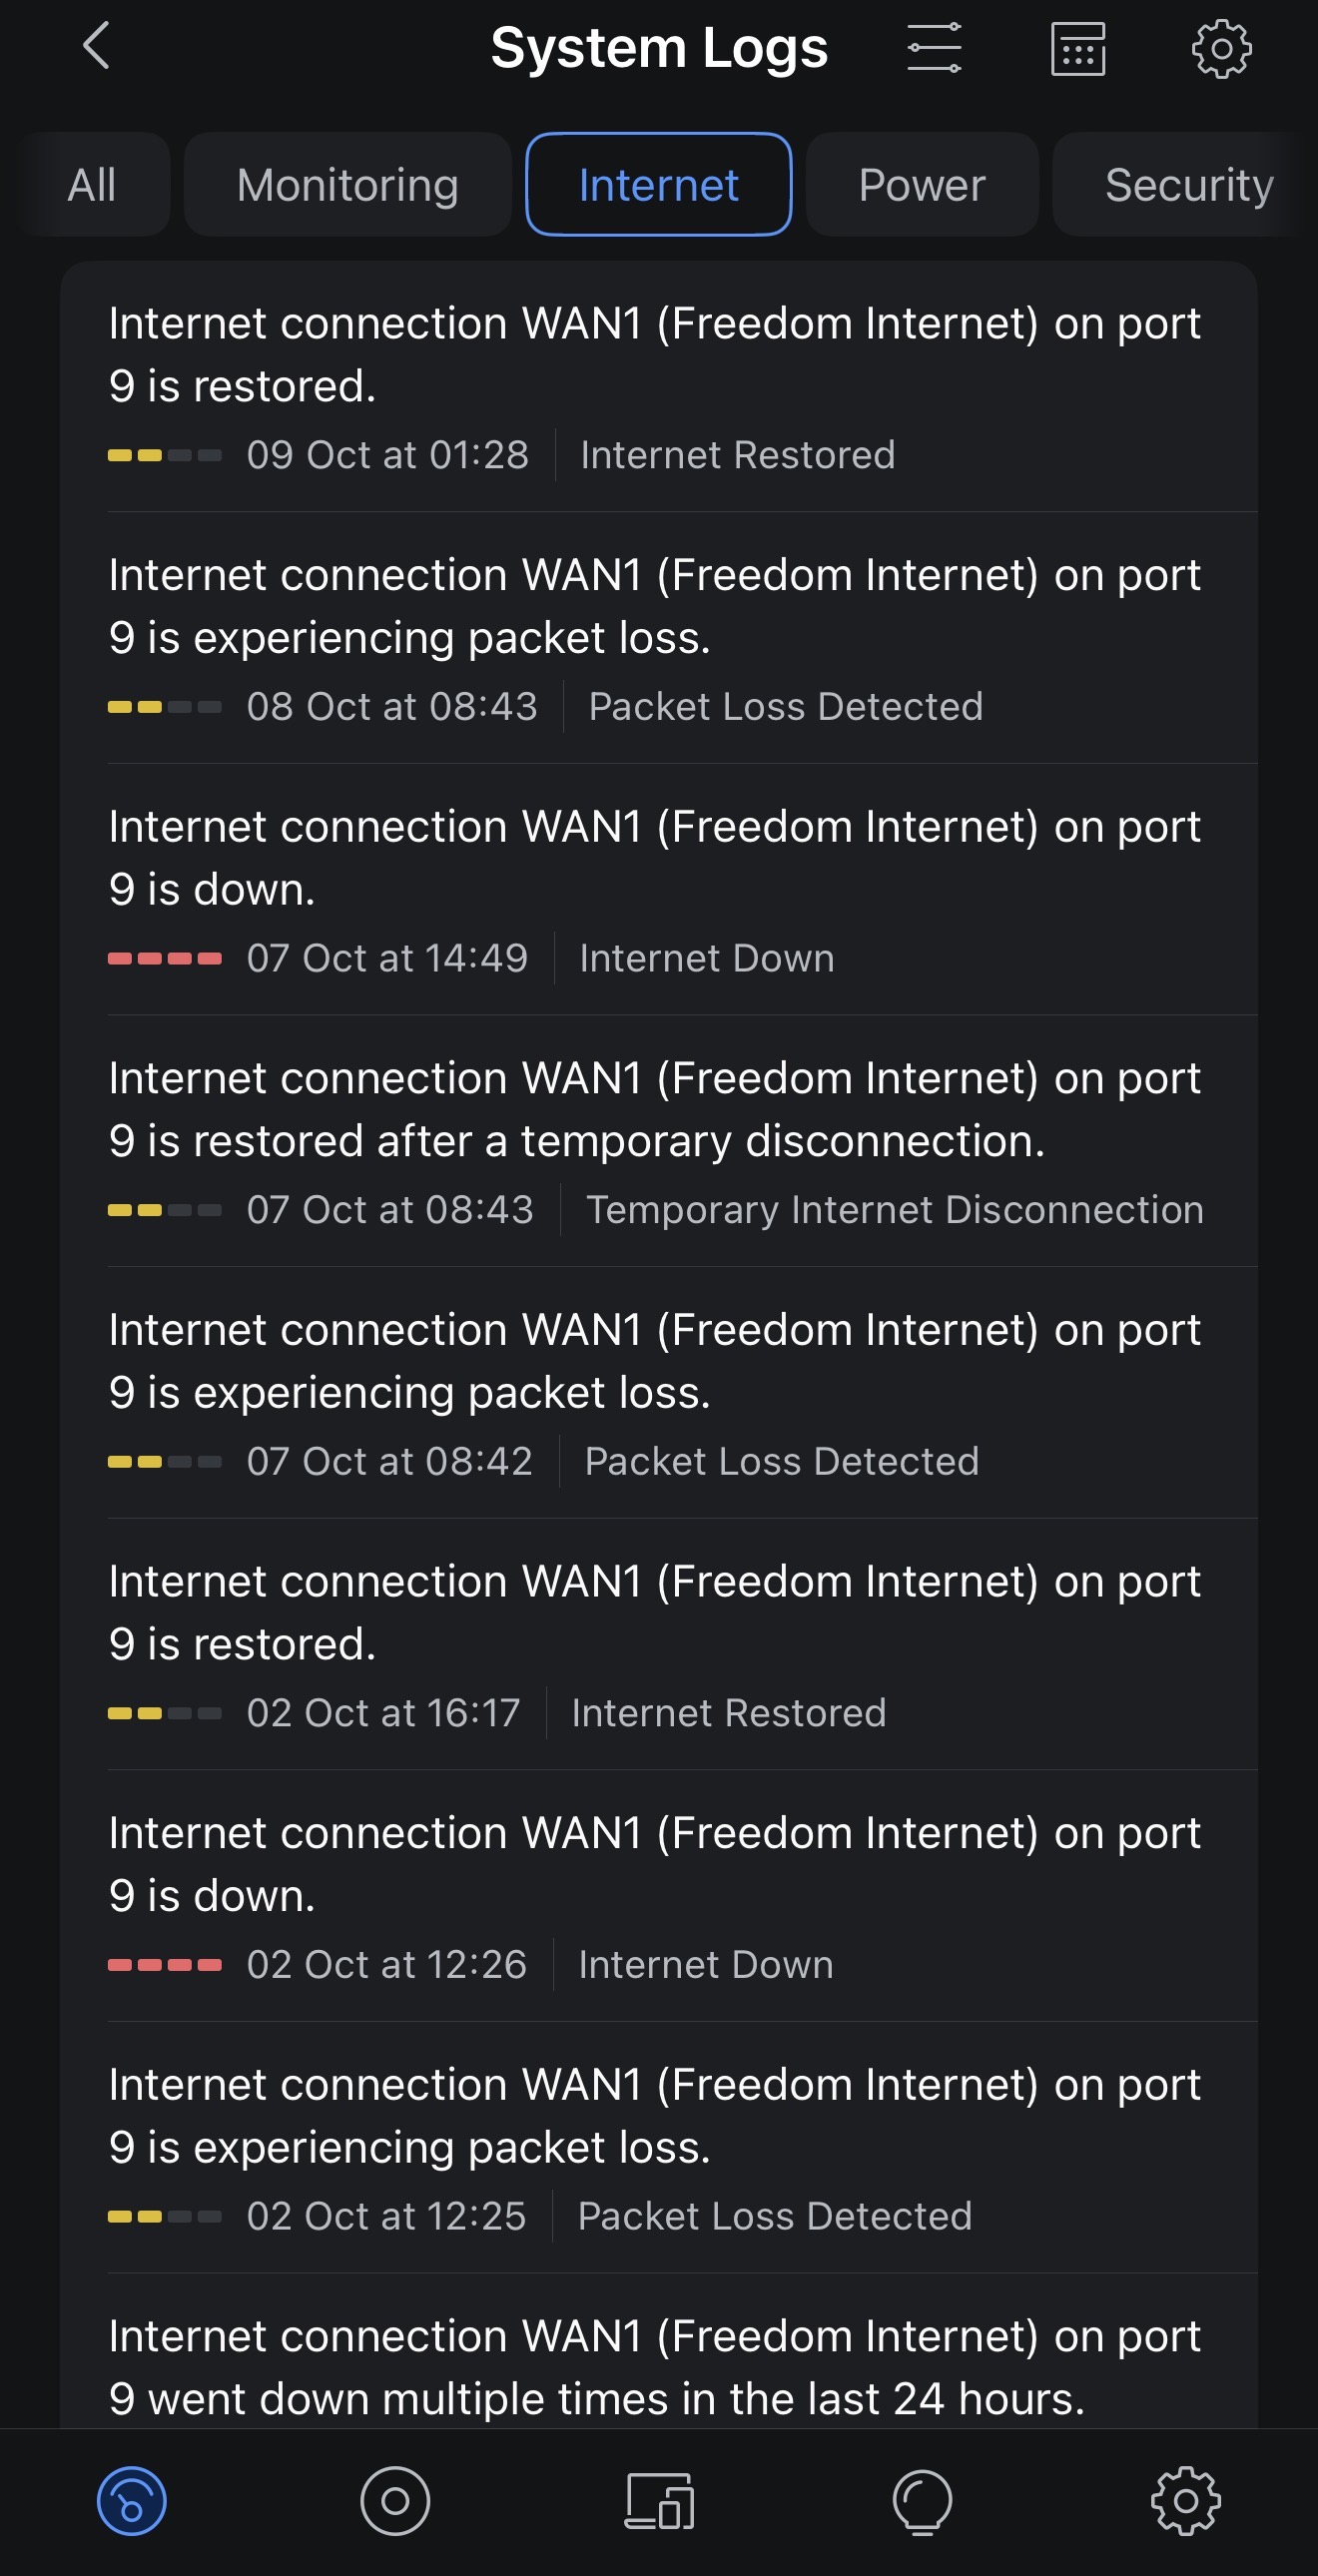Viewport: 1318px width, 2576px height.
Task: Switch to the Power tab
Action: (x=921, y=185)
